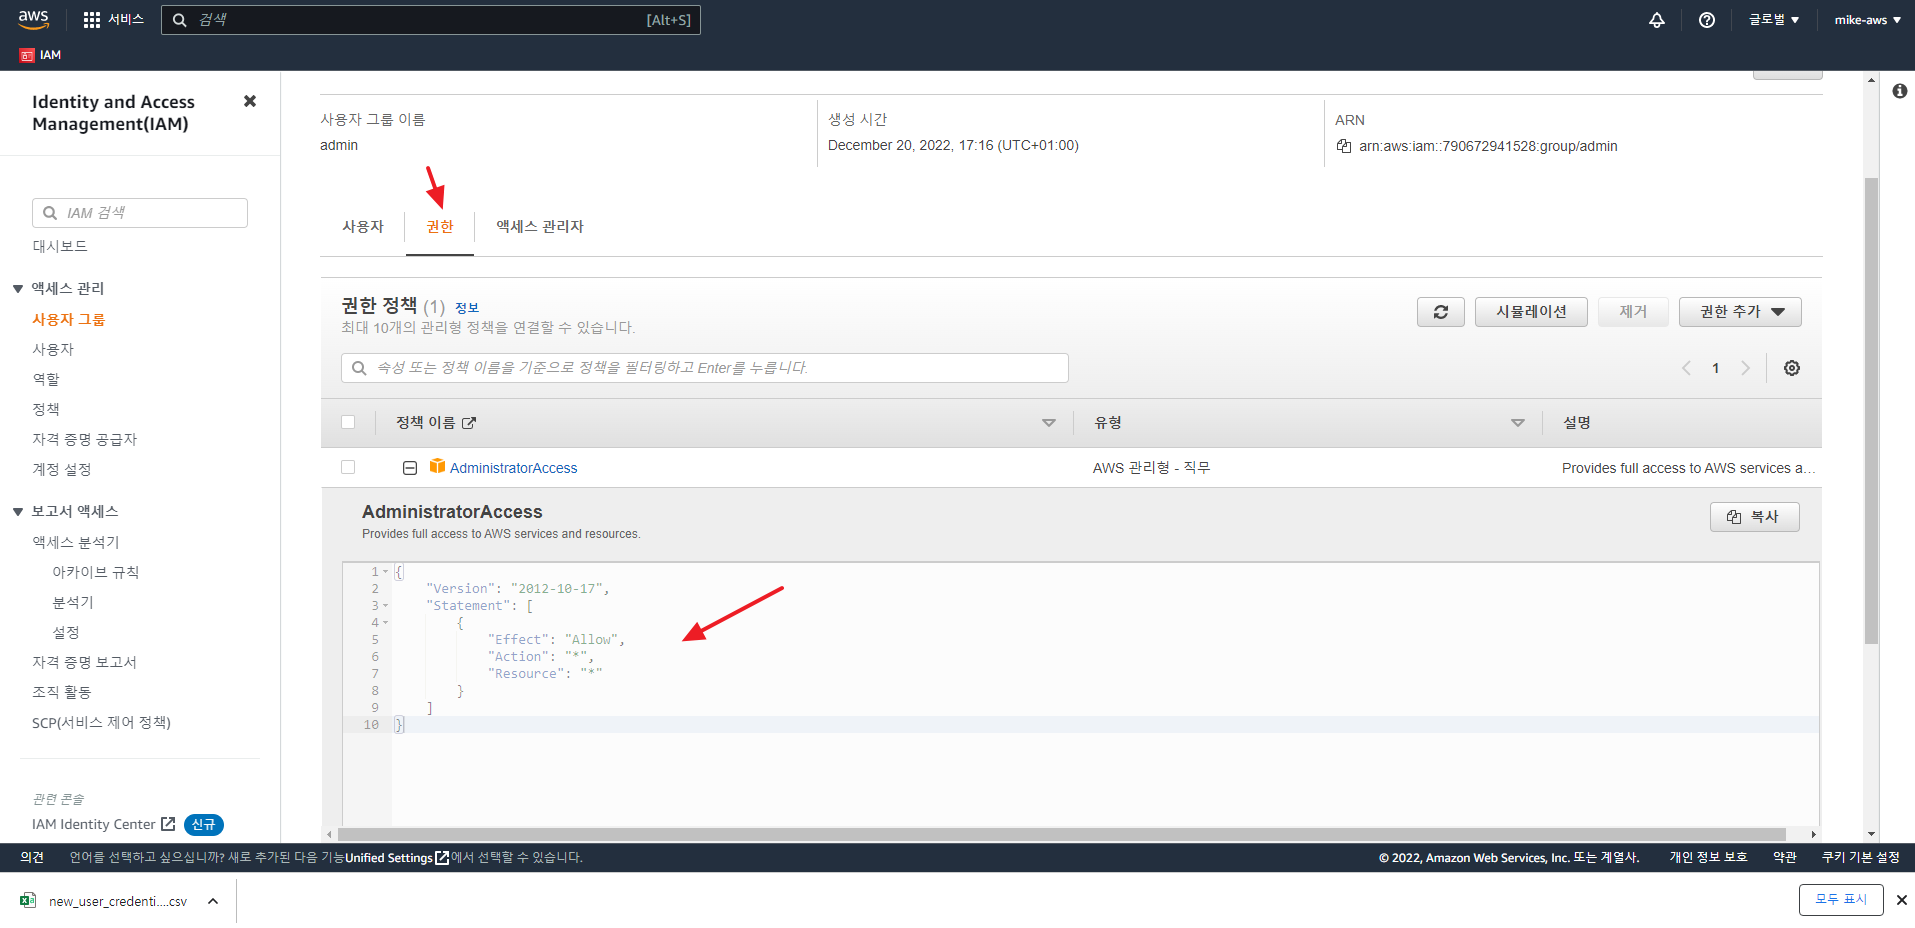Click the 정보 link next to 권한 정책

(467, 308)
